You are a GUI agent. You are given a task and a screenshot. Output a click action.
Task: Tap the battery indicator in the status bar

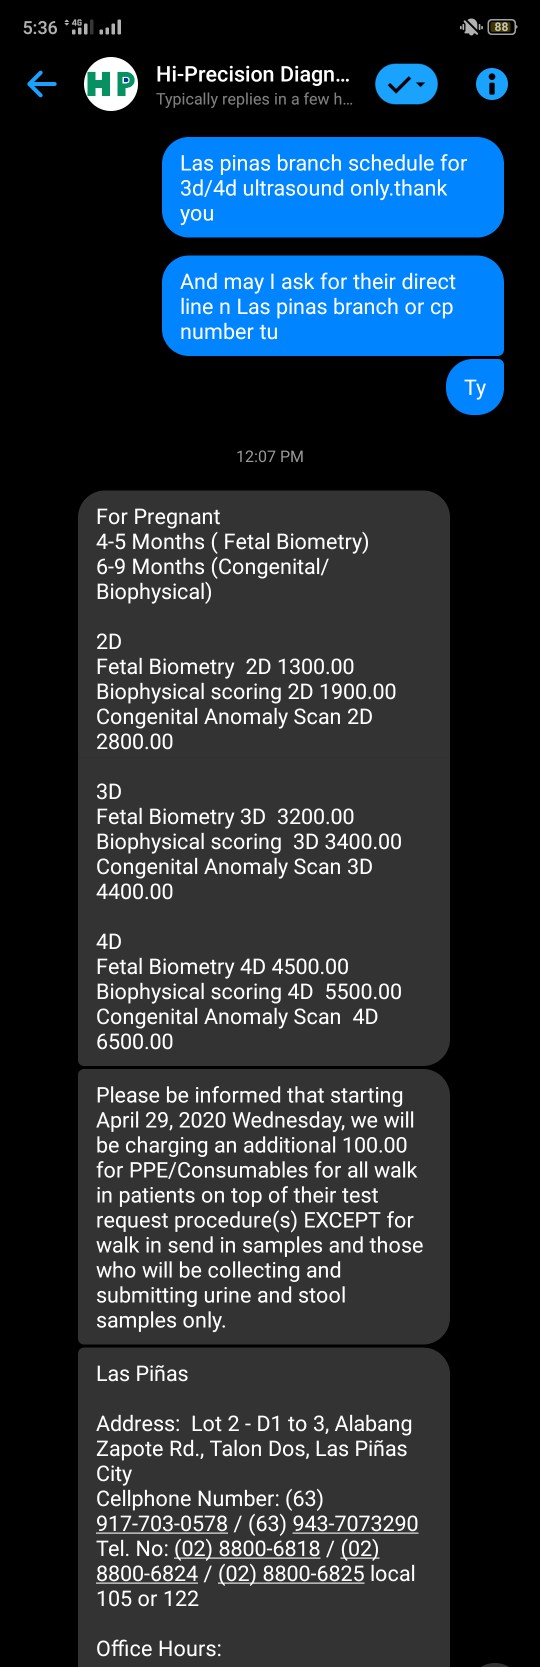tap(502, 27)
